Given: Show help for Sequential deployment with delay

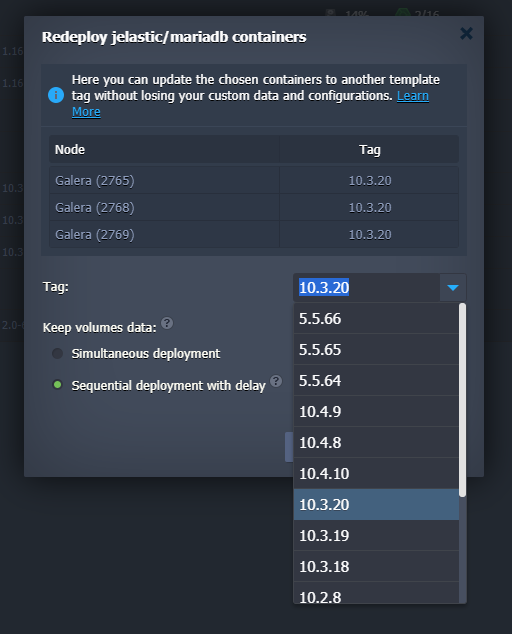Looking at the screenshot, I should pyautogui.click(x=276, y=381).
